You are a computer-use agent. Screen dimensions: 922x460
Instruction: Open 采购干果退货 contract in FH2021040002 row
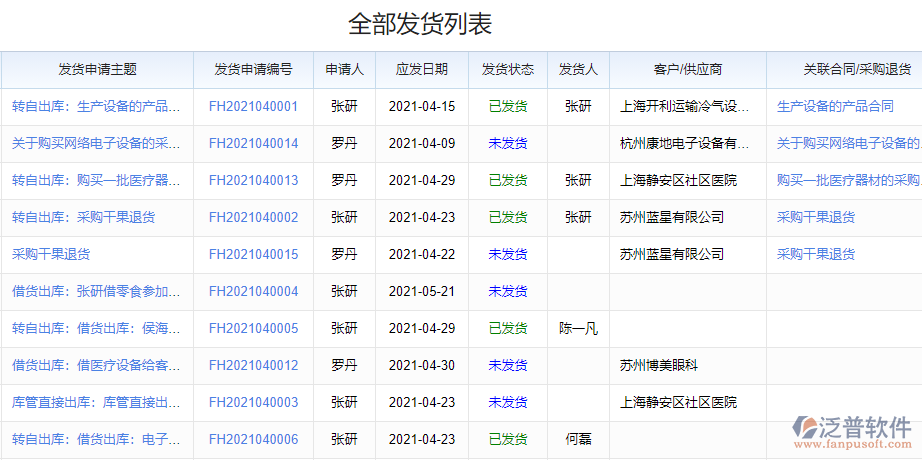point(816,218)
